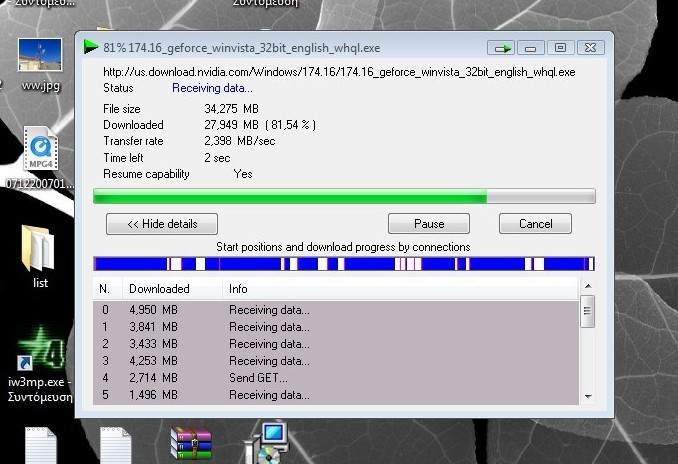This screenshot has width=678, height=464.
Task: Select connection row with 3,433 MB
Action: pos(336,344)
